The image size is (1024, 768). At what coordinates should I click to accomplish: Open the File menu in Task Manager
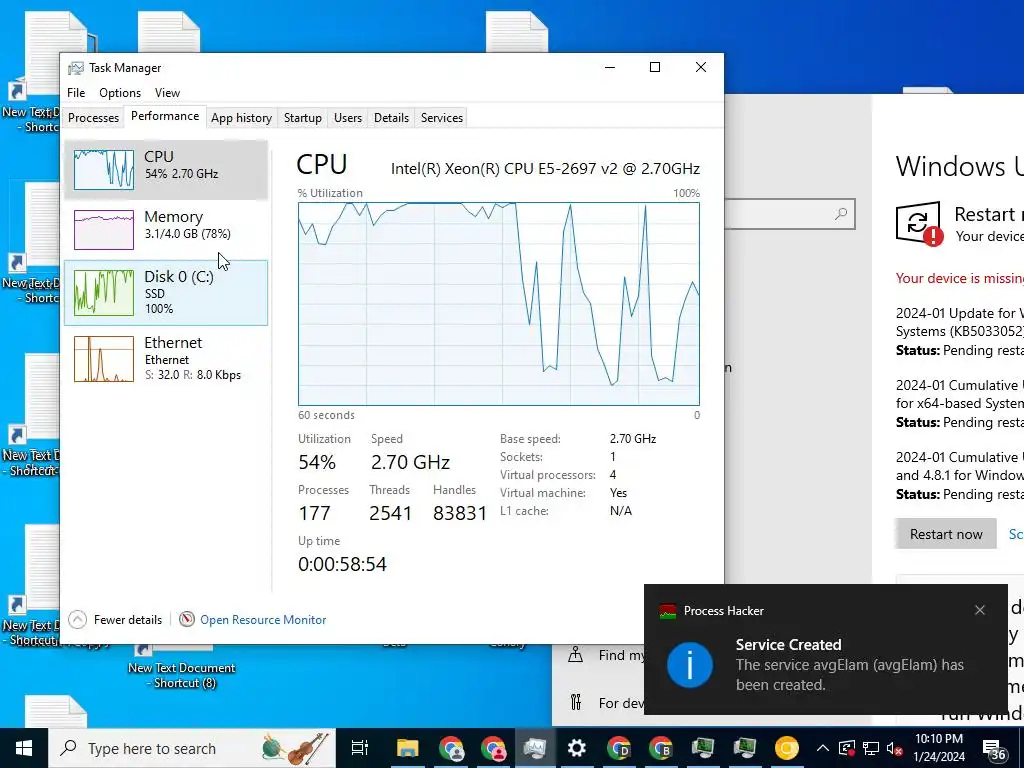pos(76,93)
